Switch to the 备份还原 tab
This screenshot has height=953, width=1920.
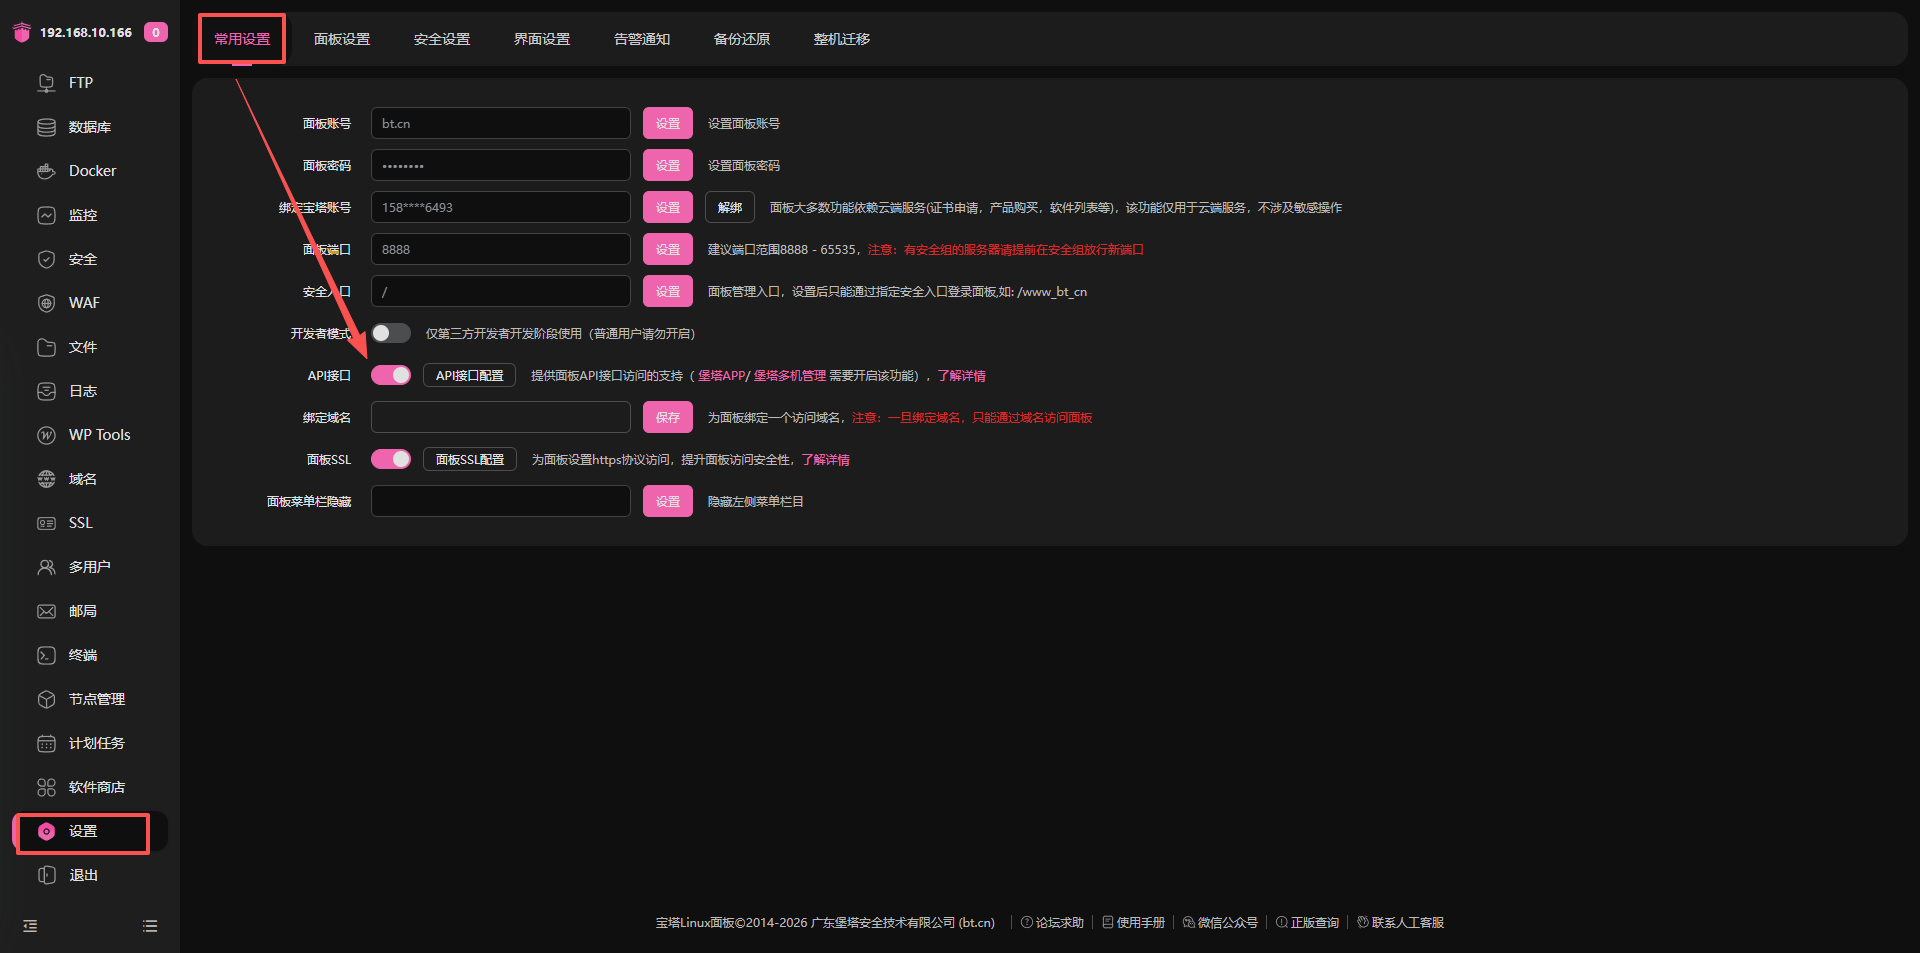click(741, 39)
